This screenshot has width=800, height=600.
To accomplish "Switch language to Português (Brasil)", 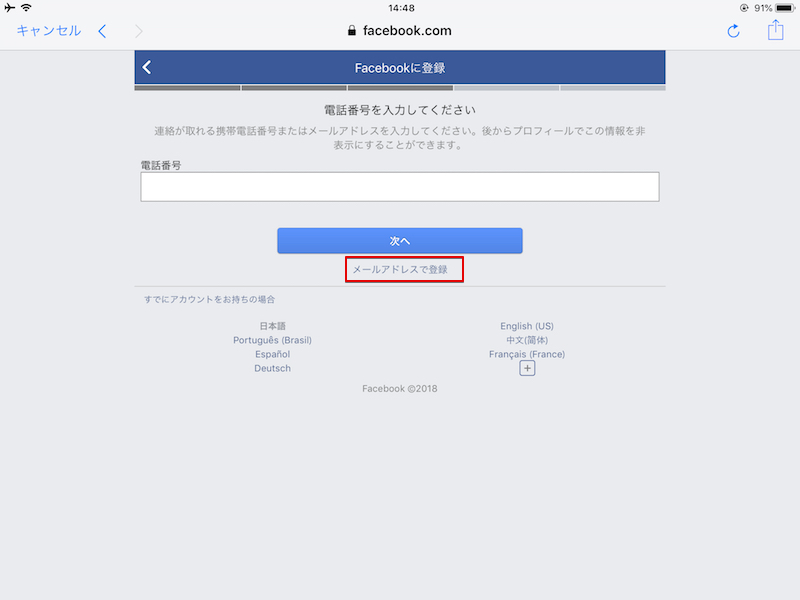I will (x=272, y=340).
